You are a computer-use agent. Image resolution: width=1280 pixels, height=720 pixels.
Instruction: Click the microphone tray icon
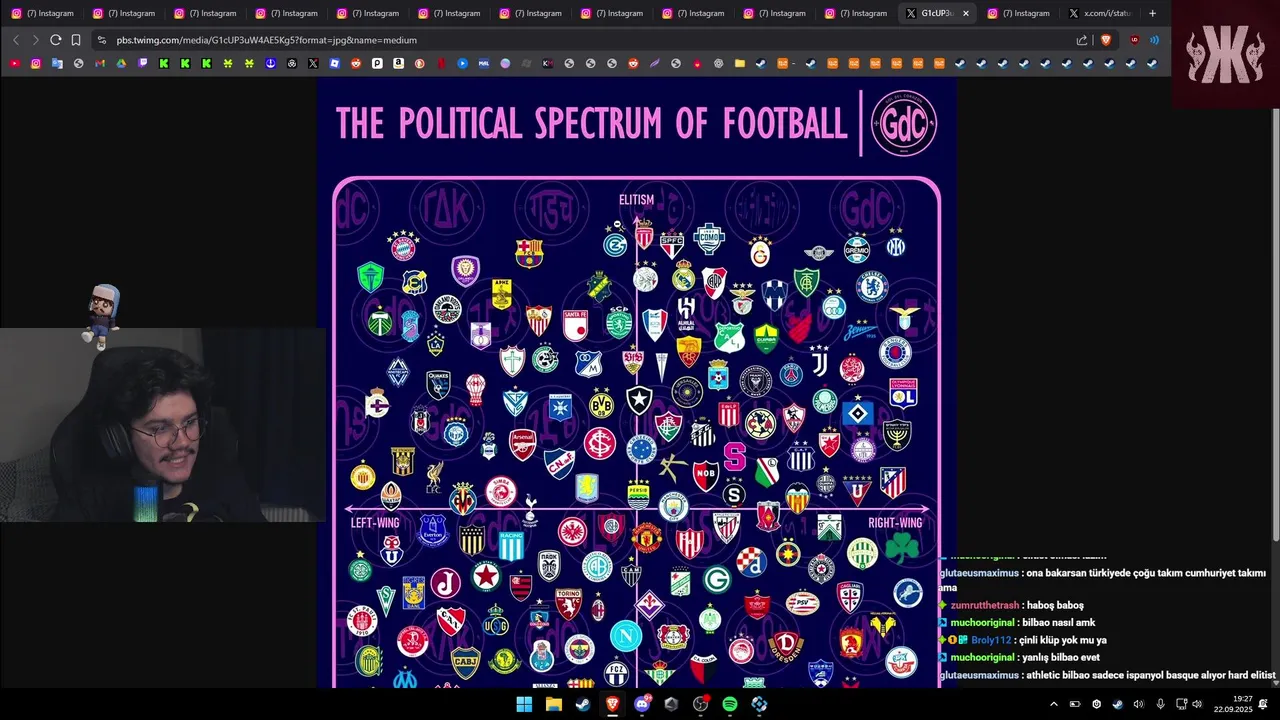click(1160, 704)
